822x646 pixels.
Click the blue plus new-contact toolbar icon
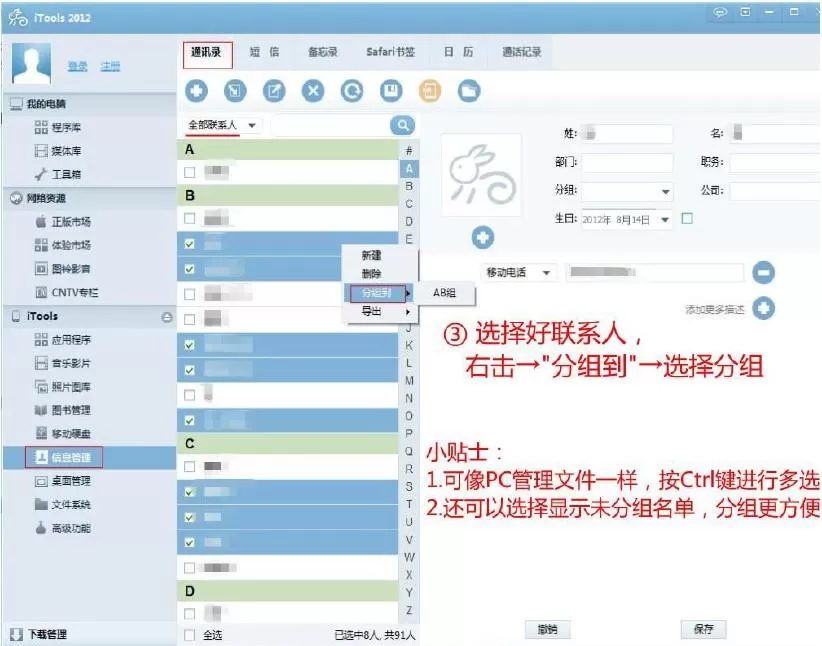[x=196, y=91]
